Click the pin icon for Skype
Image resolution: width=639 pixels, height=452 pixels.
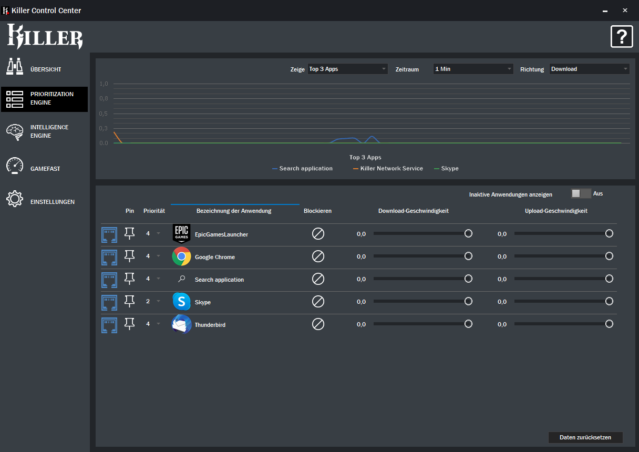pyautogui.click(x=129, y=301)
